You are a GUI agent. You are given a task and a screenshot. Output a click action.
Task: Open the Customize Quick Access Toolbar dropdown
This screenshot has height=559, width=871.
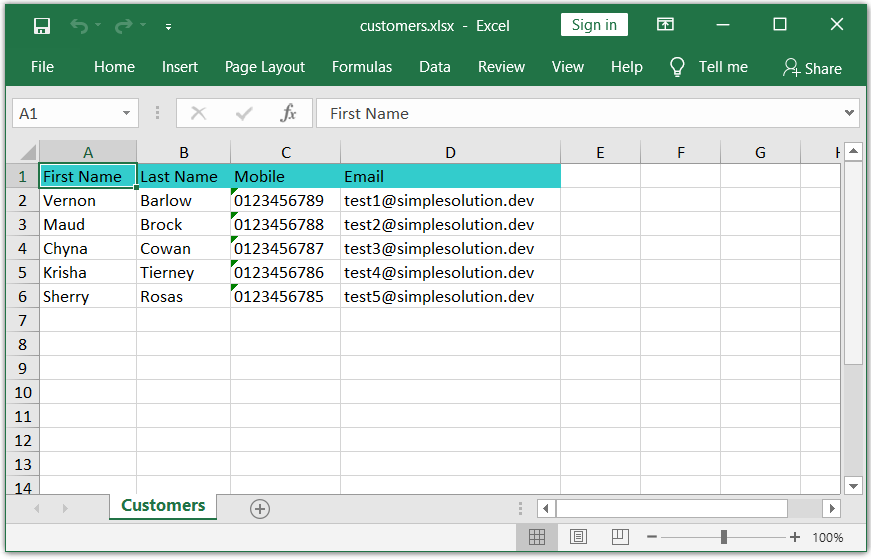click(x=168, y=26)
